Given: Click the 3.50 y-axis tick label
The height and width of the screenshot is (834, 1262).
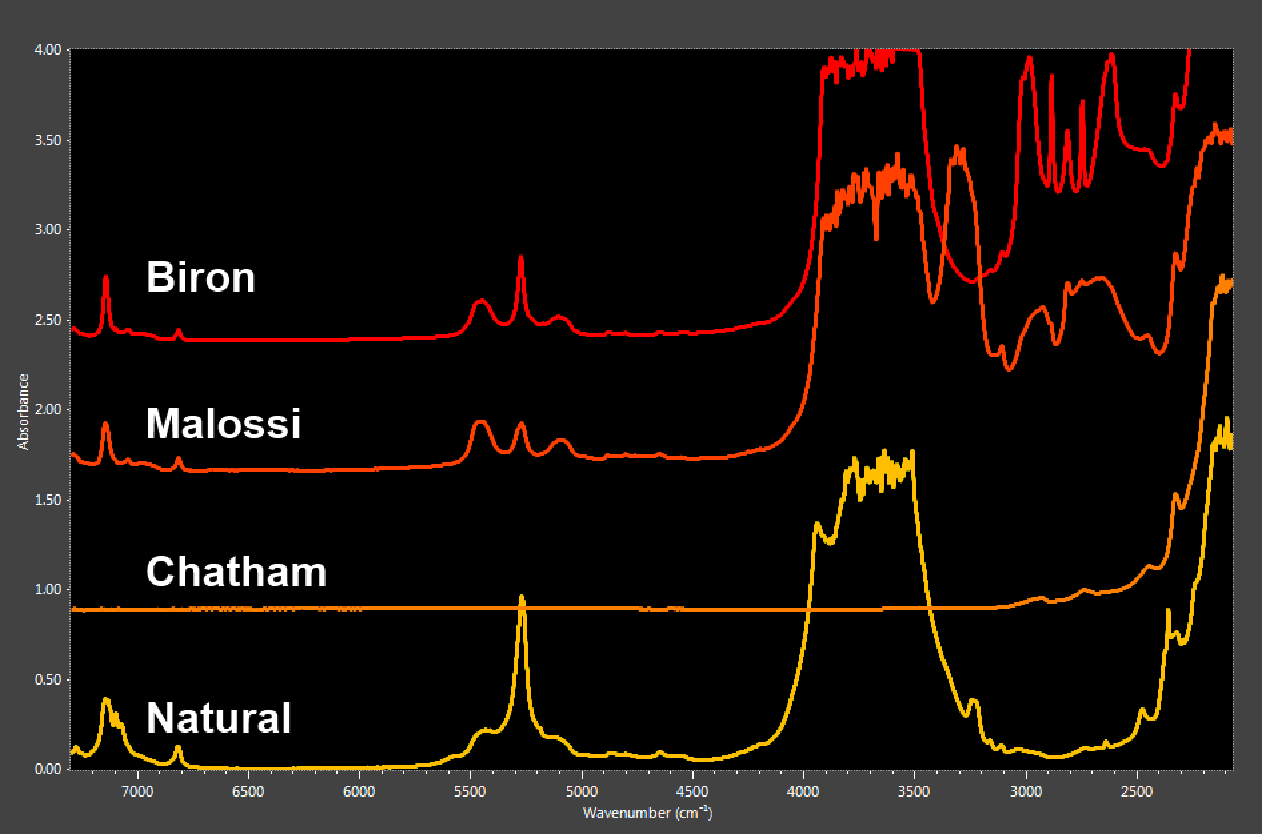Looking at the screenshot, I should click(48, 140).
